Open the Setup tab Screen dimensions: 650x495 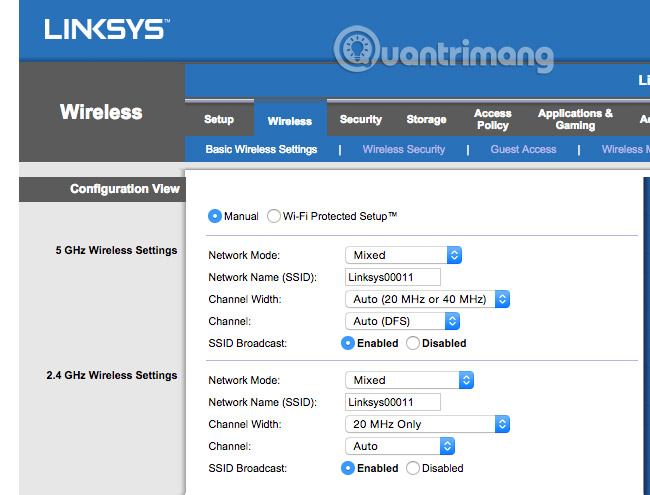219,119
